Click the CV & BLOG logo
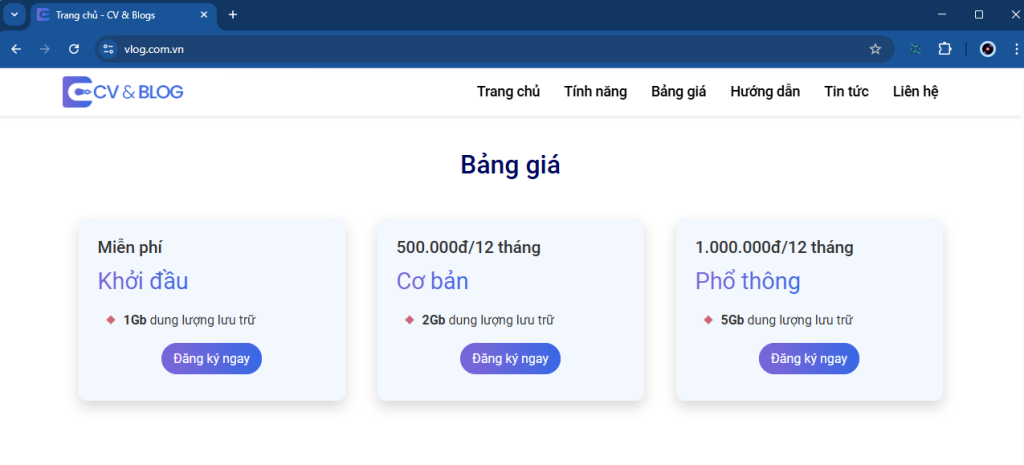The width and height of the screenshot is (1024, 465). [123, 92]
